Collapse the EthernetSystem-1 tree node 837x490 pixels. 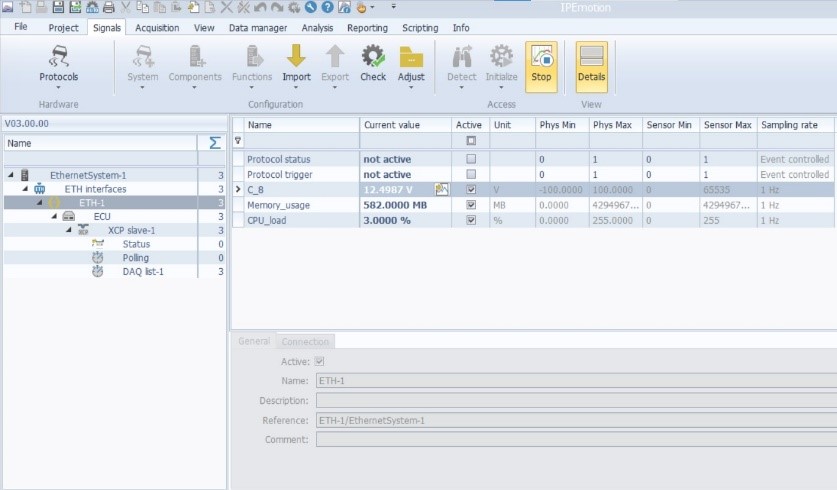tap(10, 175)
